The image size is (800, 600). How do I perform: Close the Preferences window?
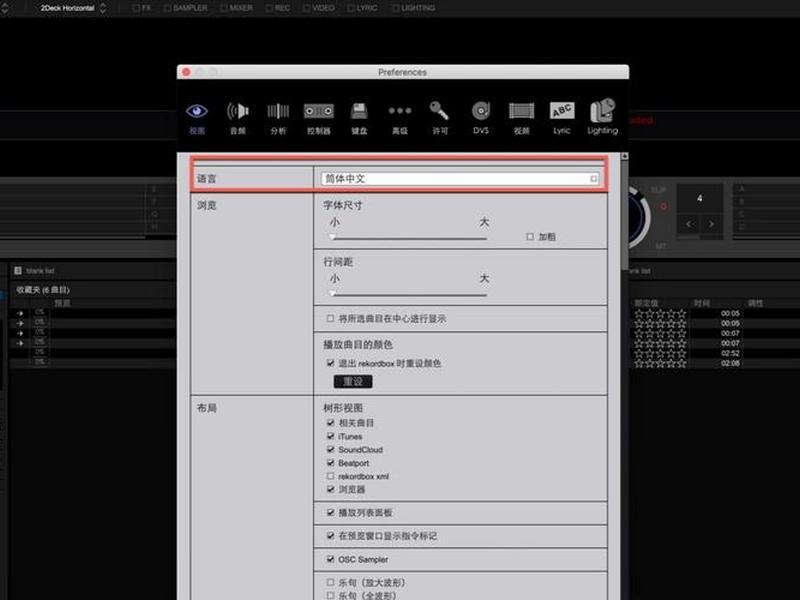(x=186, y=72)
